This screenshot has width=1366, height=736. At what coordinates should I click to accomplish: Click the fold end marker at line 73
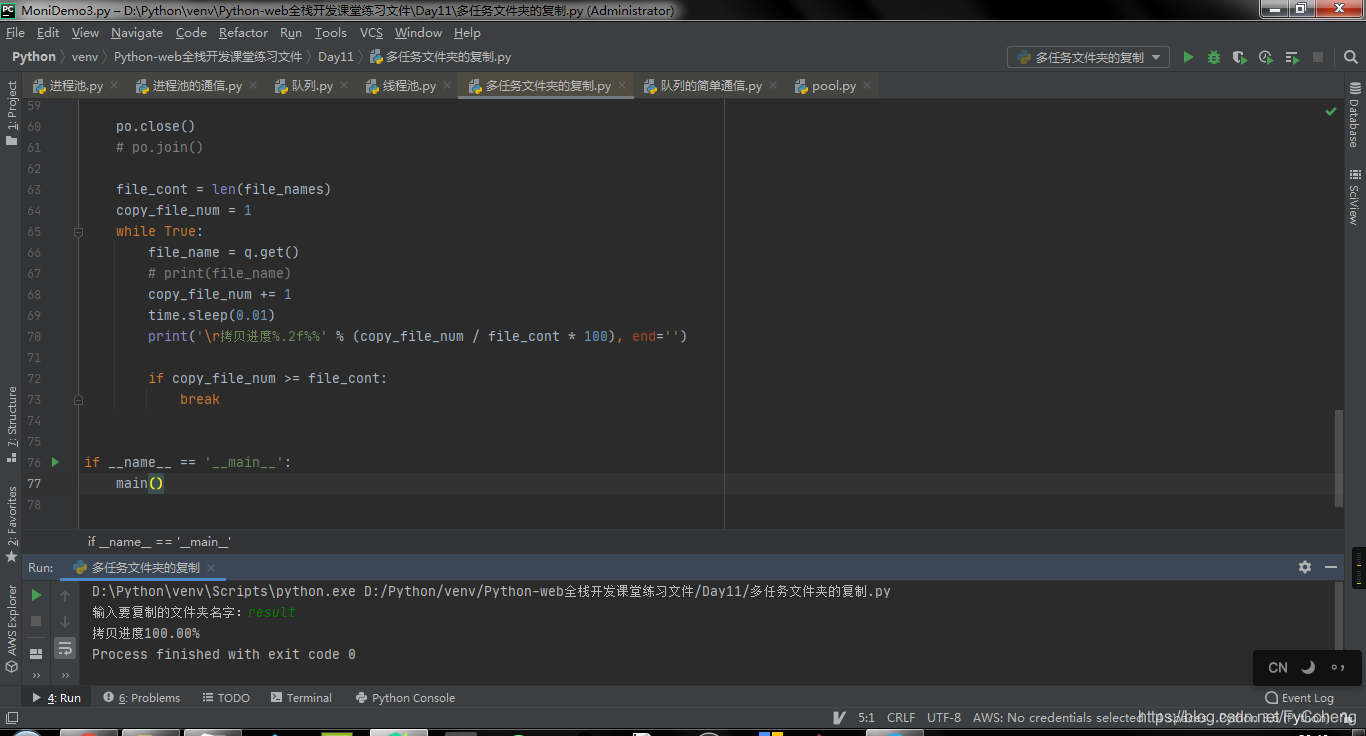(x=79, y=399)
